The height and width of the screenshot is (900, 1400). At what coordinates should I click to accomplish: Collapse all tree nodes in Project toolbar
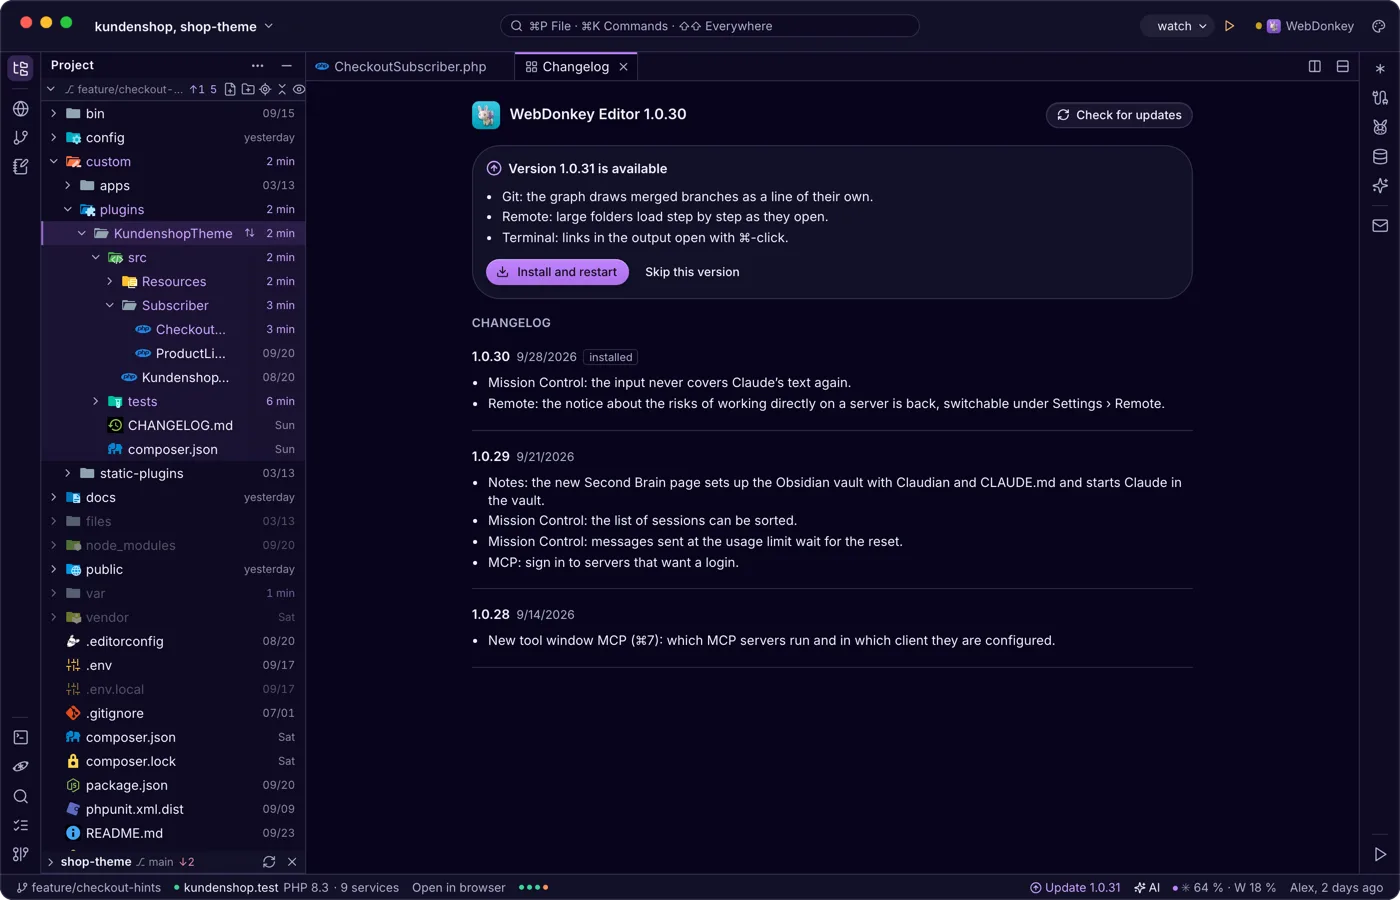282,89
